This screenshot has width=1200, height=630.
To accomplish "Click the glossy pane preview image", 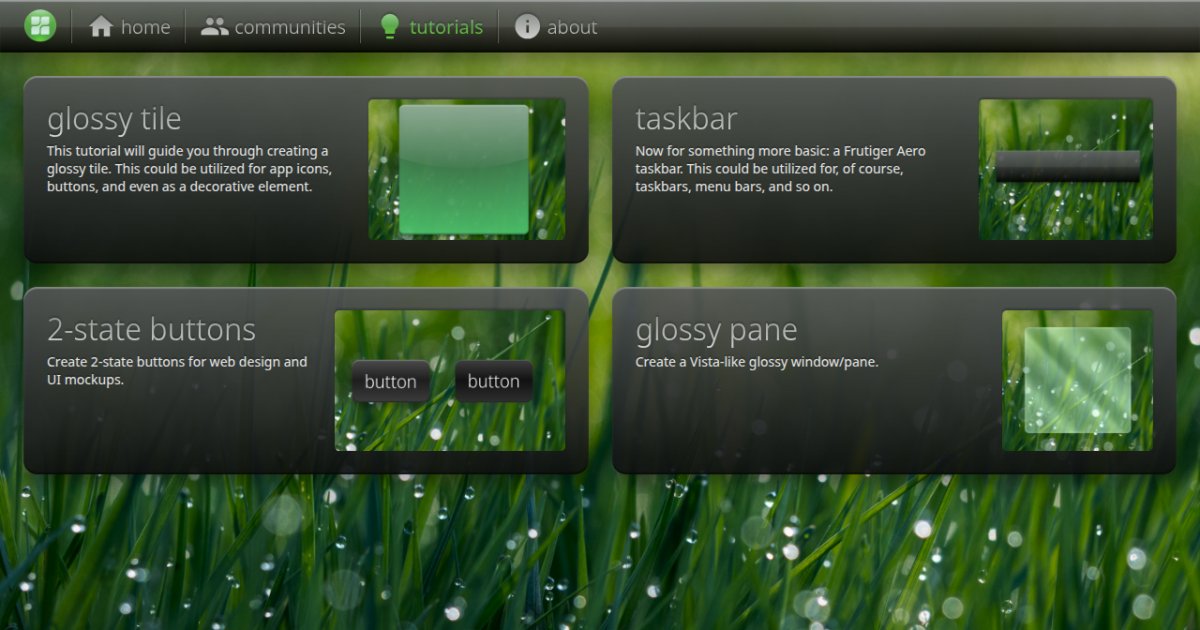I will click(x=1077, y=380).
